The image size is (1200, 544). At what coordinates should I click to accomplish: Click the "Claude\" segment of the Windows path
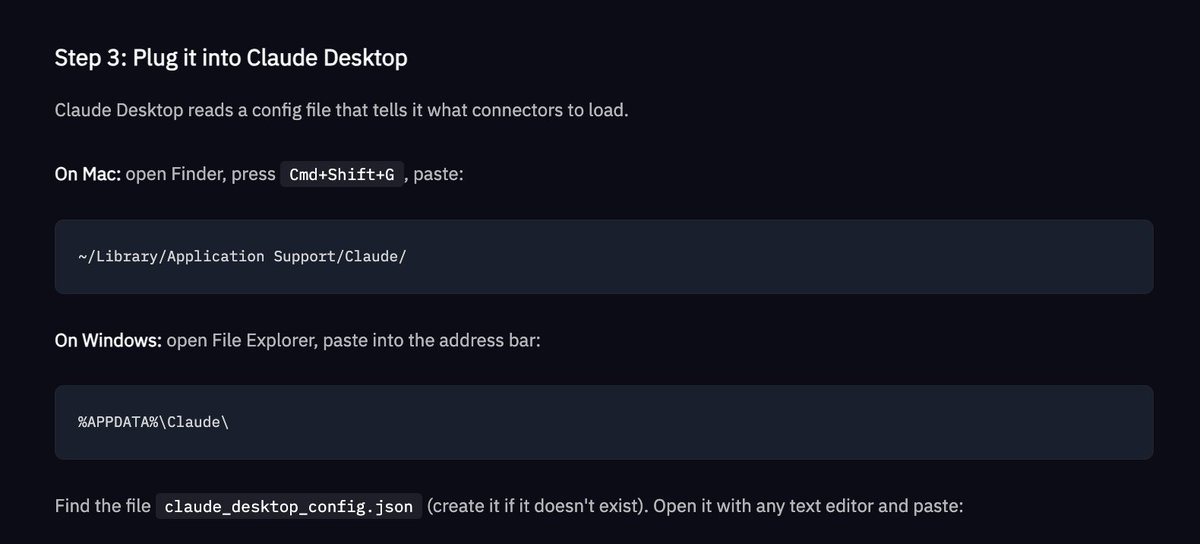coord(200,421)
